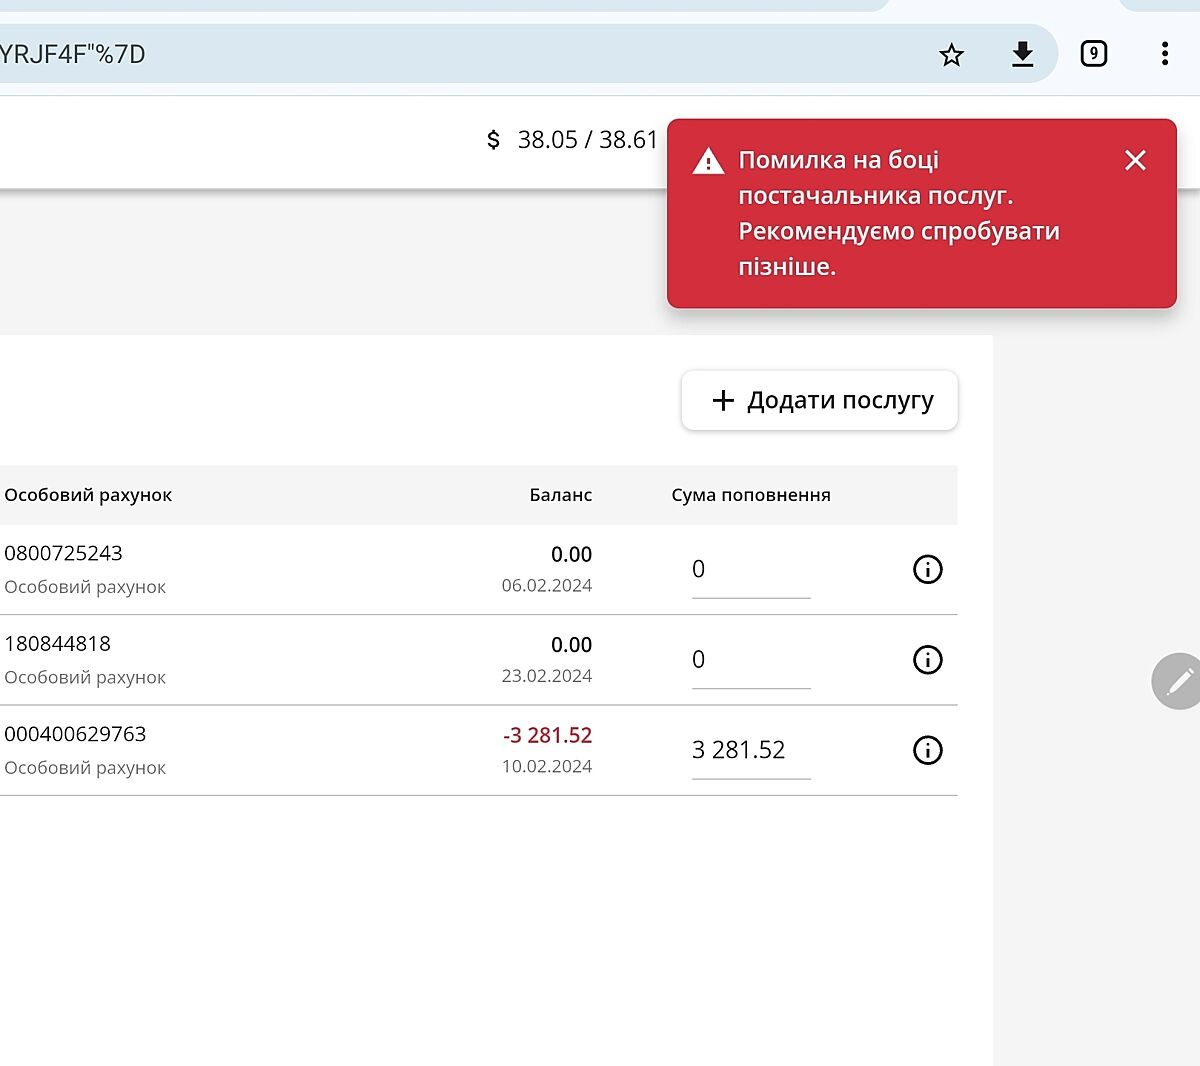Show info for account 000400629763

point(927,750)
